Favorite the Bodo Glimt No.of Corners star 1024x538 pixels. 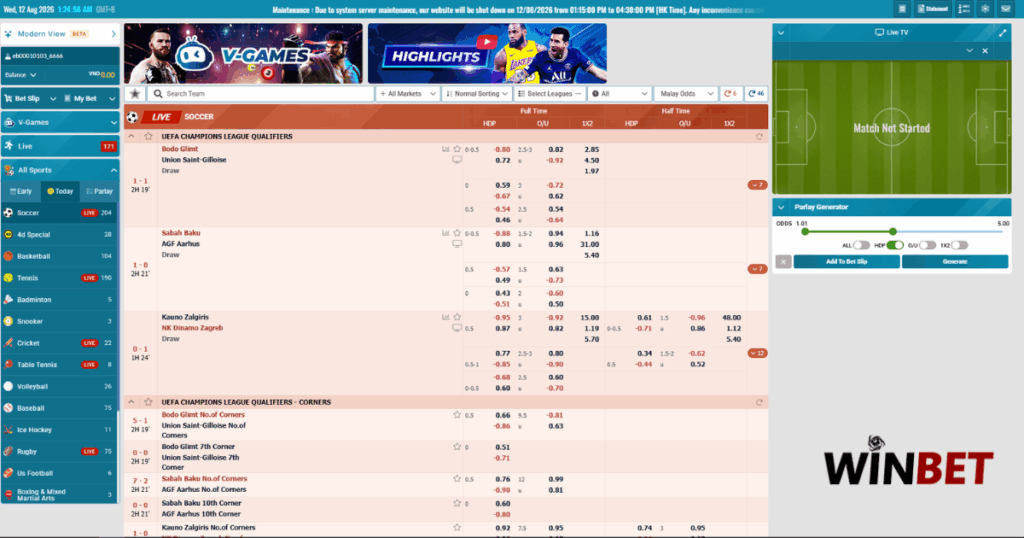tap(457, 415)
